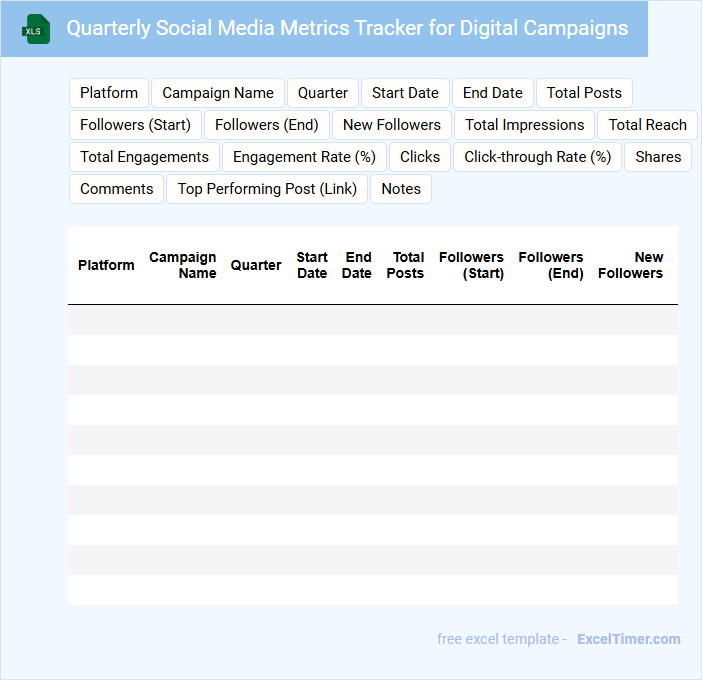Select the Top Performing Post (Link) tag
The image size is (702, 680).
click(x=267, y=189)
